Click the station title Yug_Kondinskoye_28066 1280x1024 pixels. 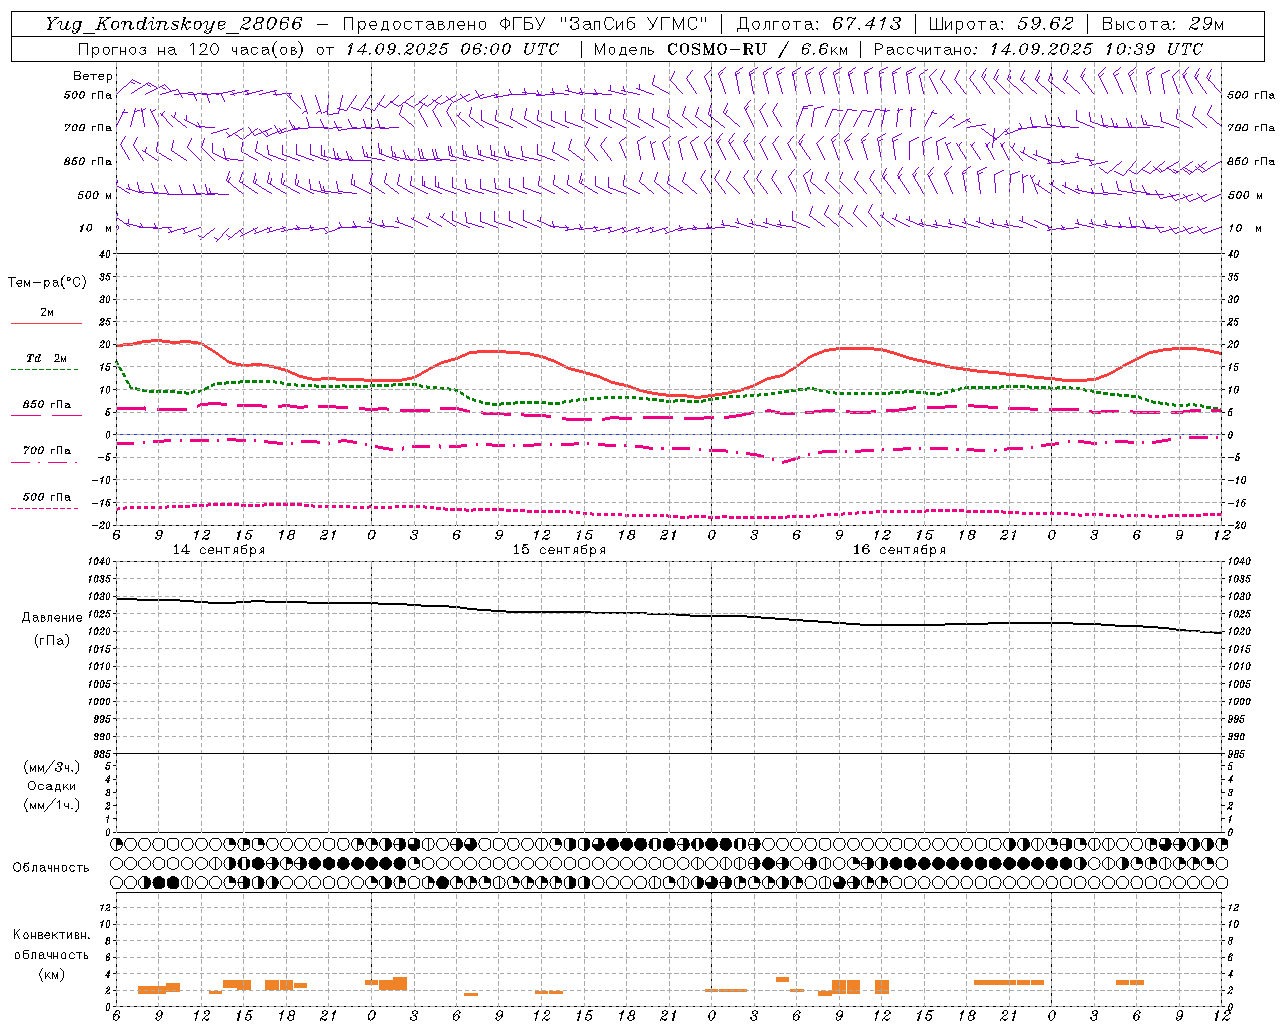[x=174, y=24]
